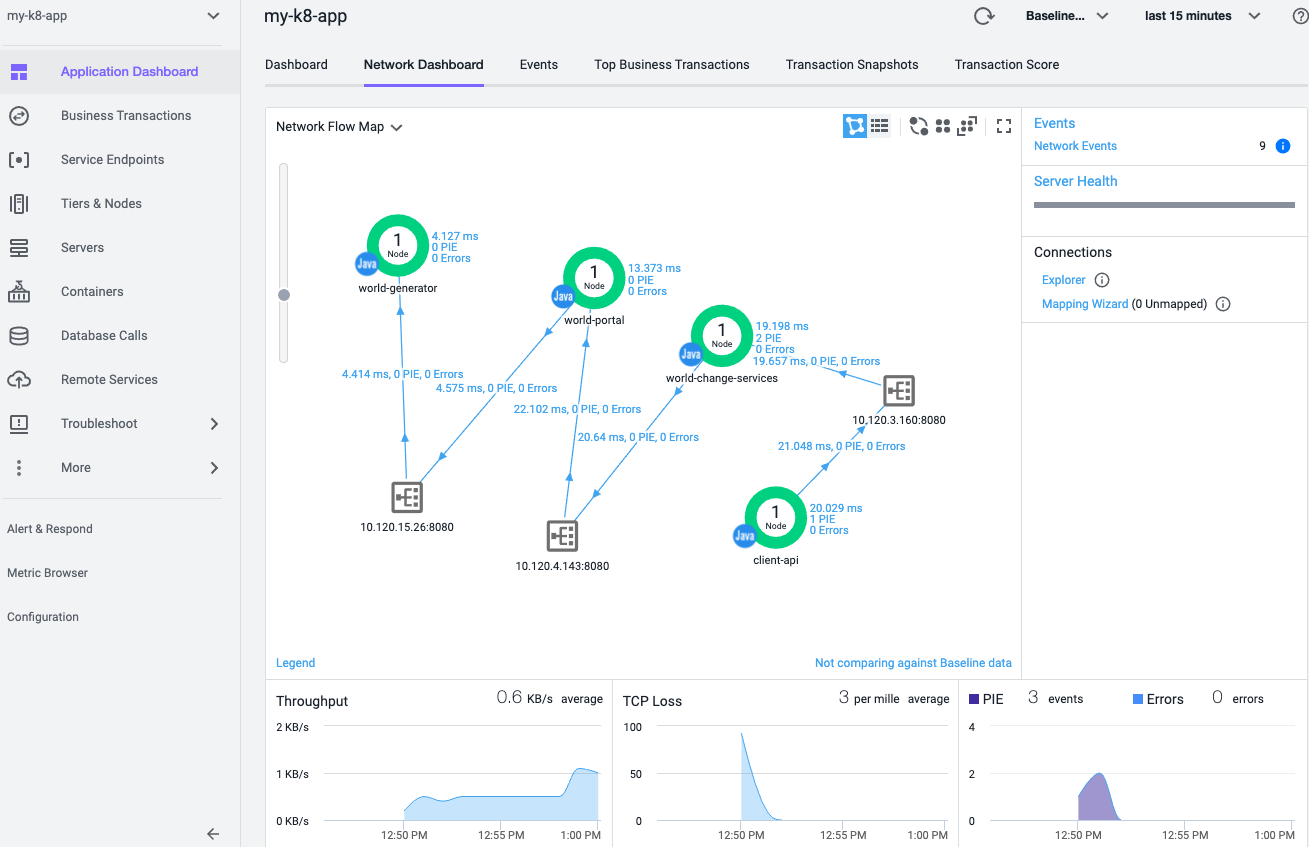Click the refresh icon in header

click(x=984, y=16)
